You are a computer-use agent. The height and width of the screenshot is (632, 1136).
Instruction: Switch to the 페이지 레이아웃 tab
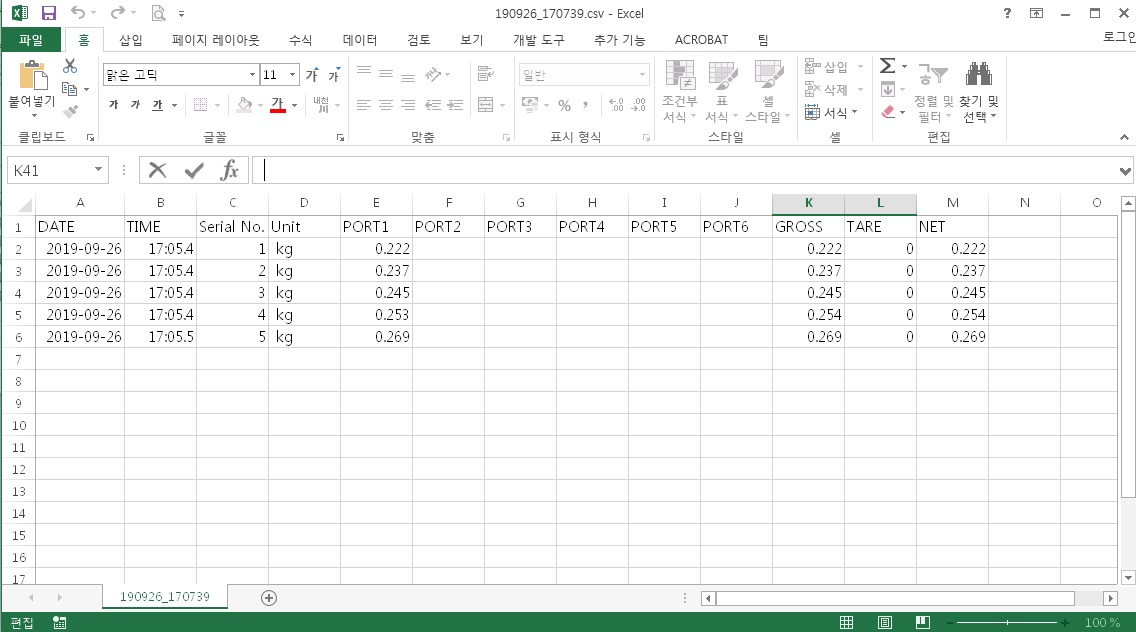pos(215,40)
